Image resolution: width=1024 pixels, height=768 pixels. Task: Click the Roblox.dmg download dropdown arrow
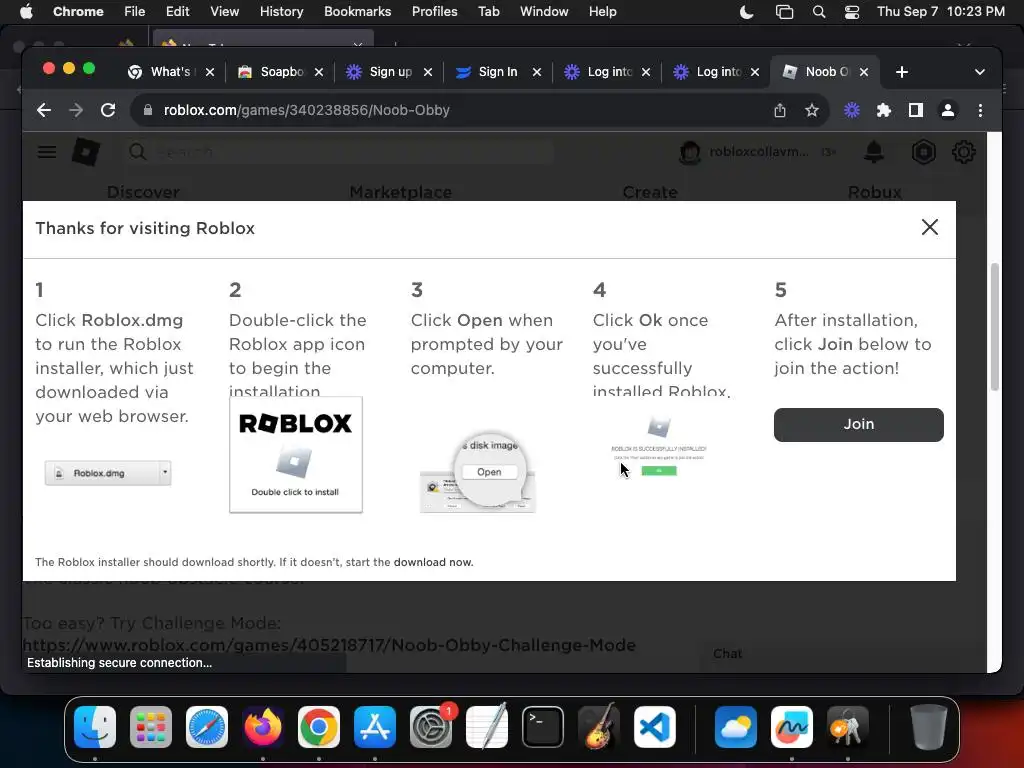pyautogui.click(x=165, y=472)
